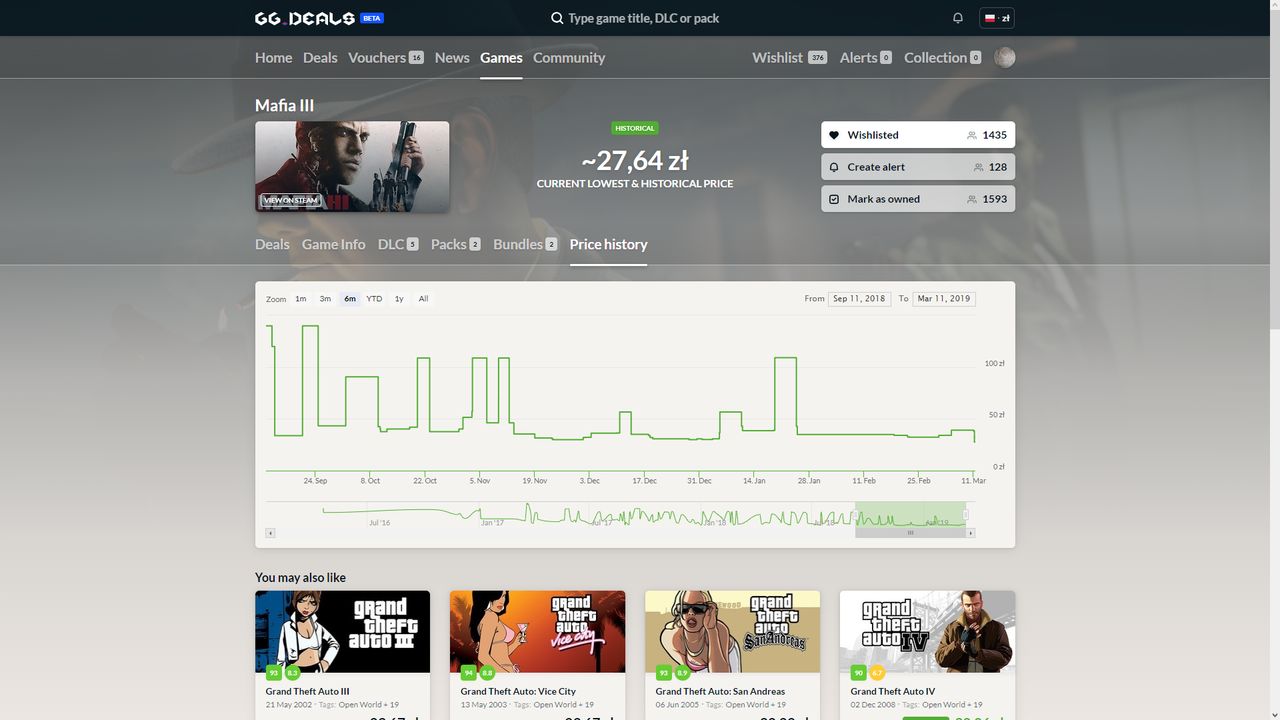Click the people icon next to 1435

[972, 135]
